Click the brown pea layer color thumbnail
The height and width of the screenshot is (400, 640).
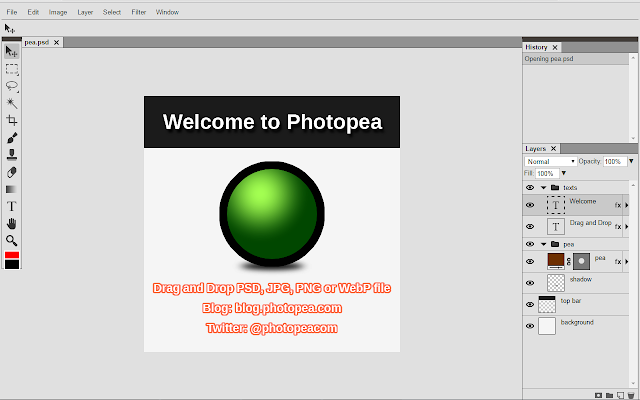[556, 261]
